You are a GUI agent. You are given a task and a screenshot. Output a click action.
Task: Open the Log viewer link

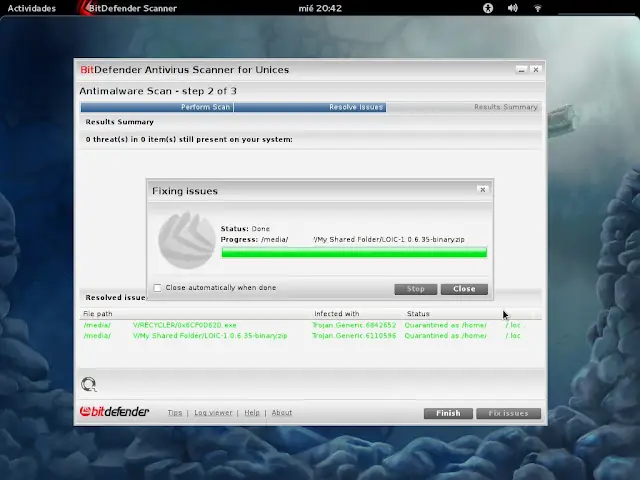213,413
